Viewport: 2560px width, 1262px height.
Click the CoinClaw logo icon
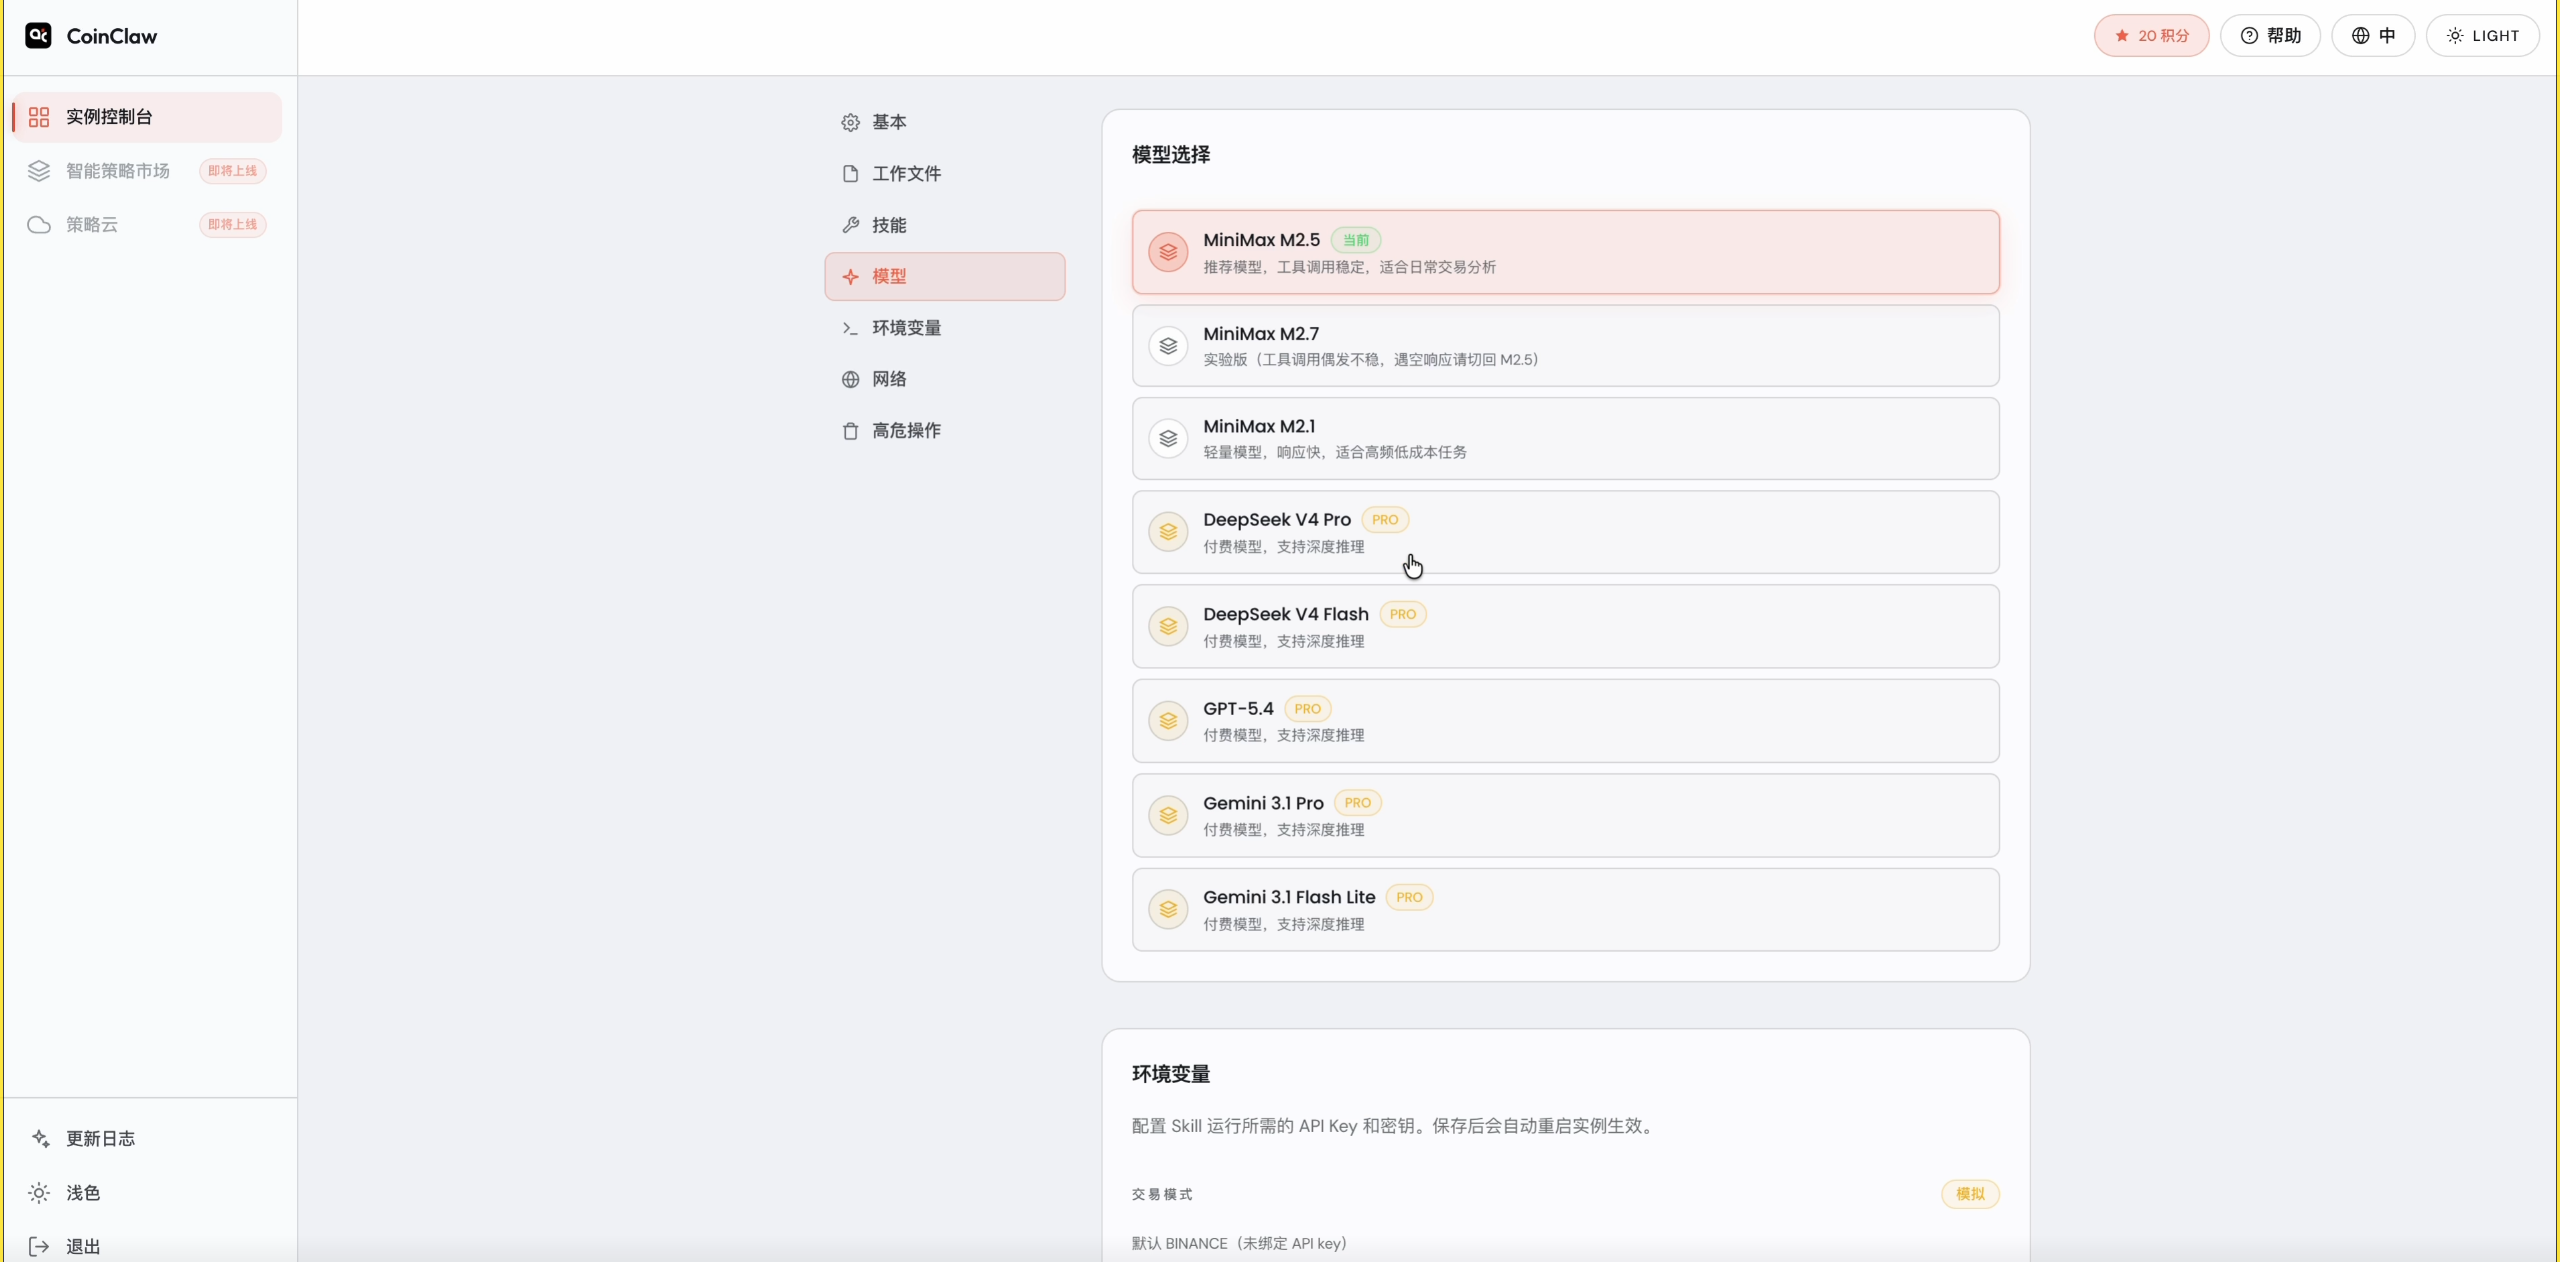[38, 36]
